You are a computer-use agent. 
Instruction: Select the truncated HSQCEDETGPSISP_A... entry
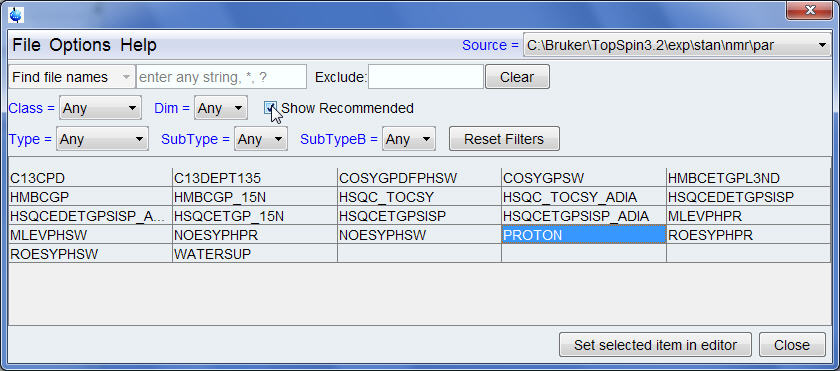pyautogui.click(x=91, y=216)
